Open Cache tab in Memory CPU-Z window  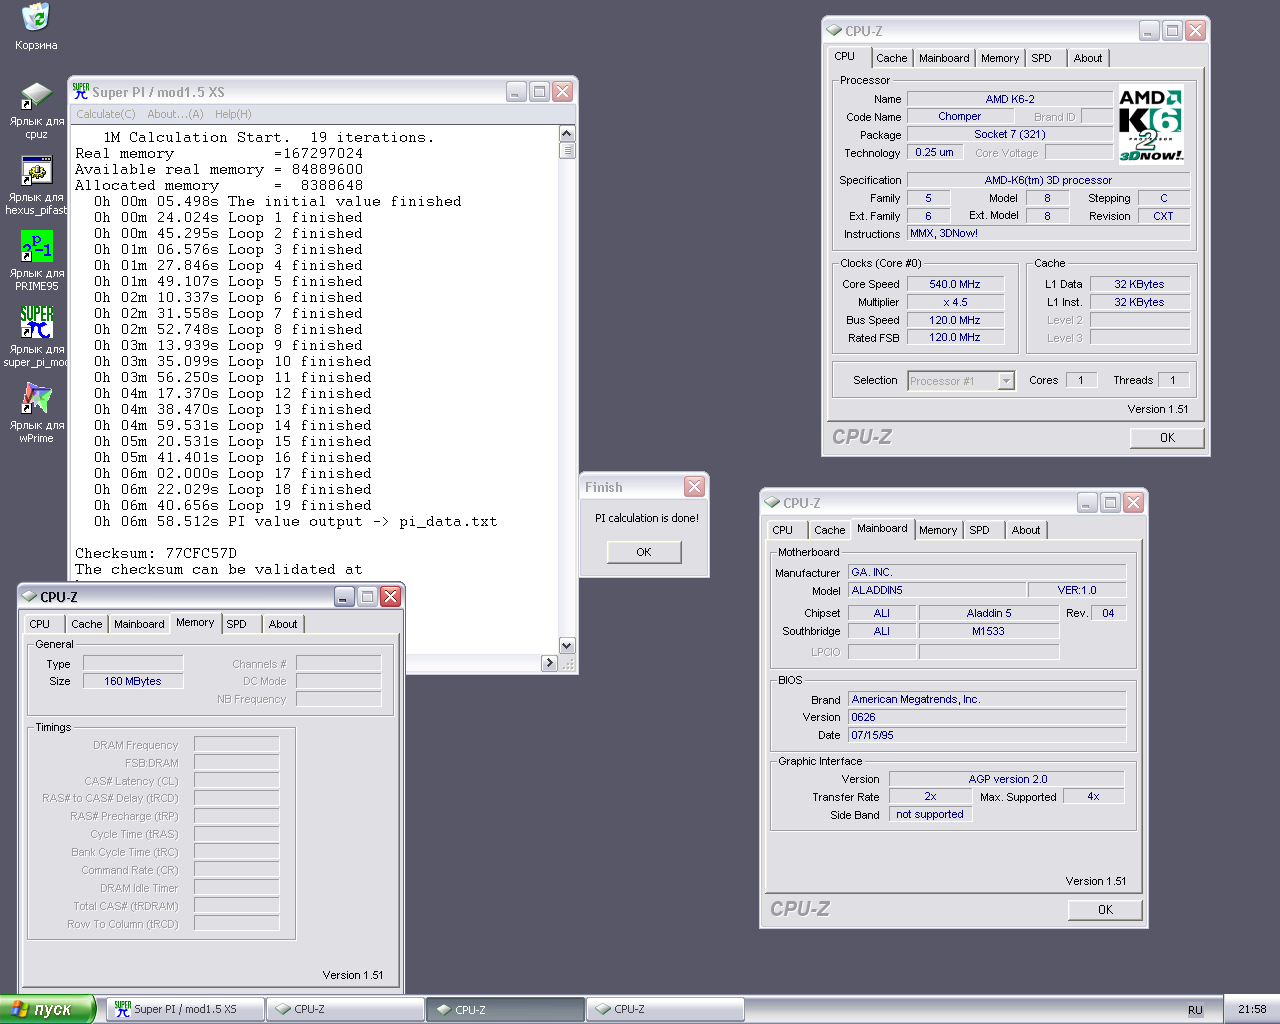(87, 624)
